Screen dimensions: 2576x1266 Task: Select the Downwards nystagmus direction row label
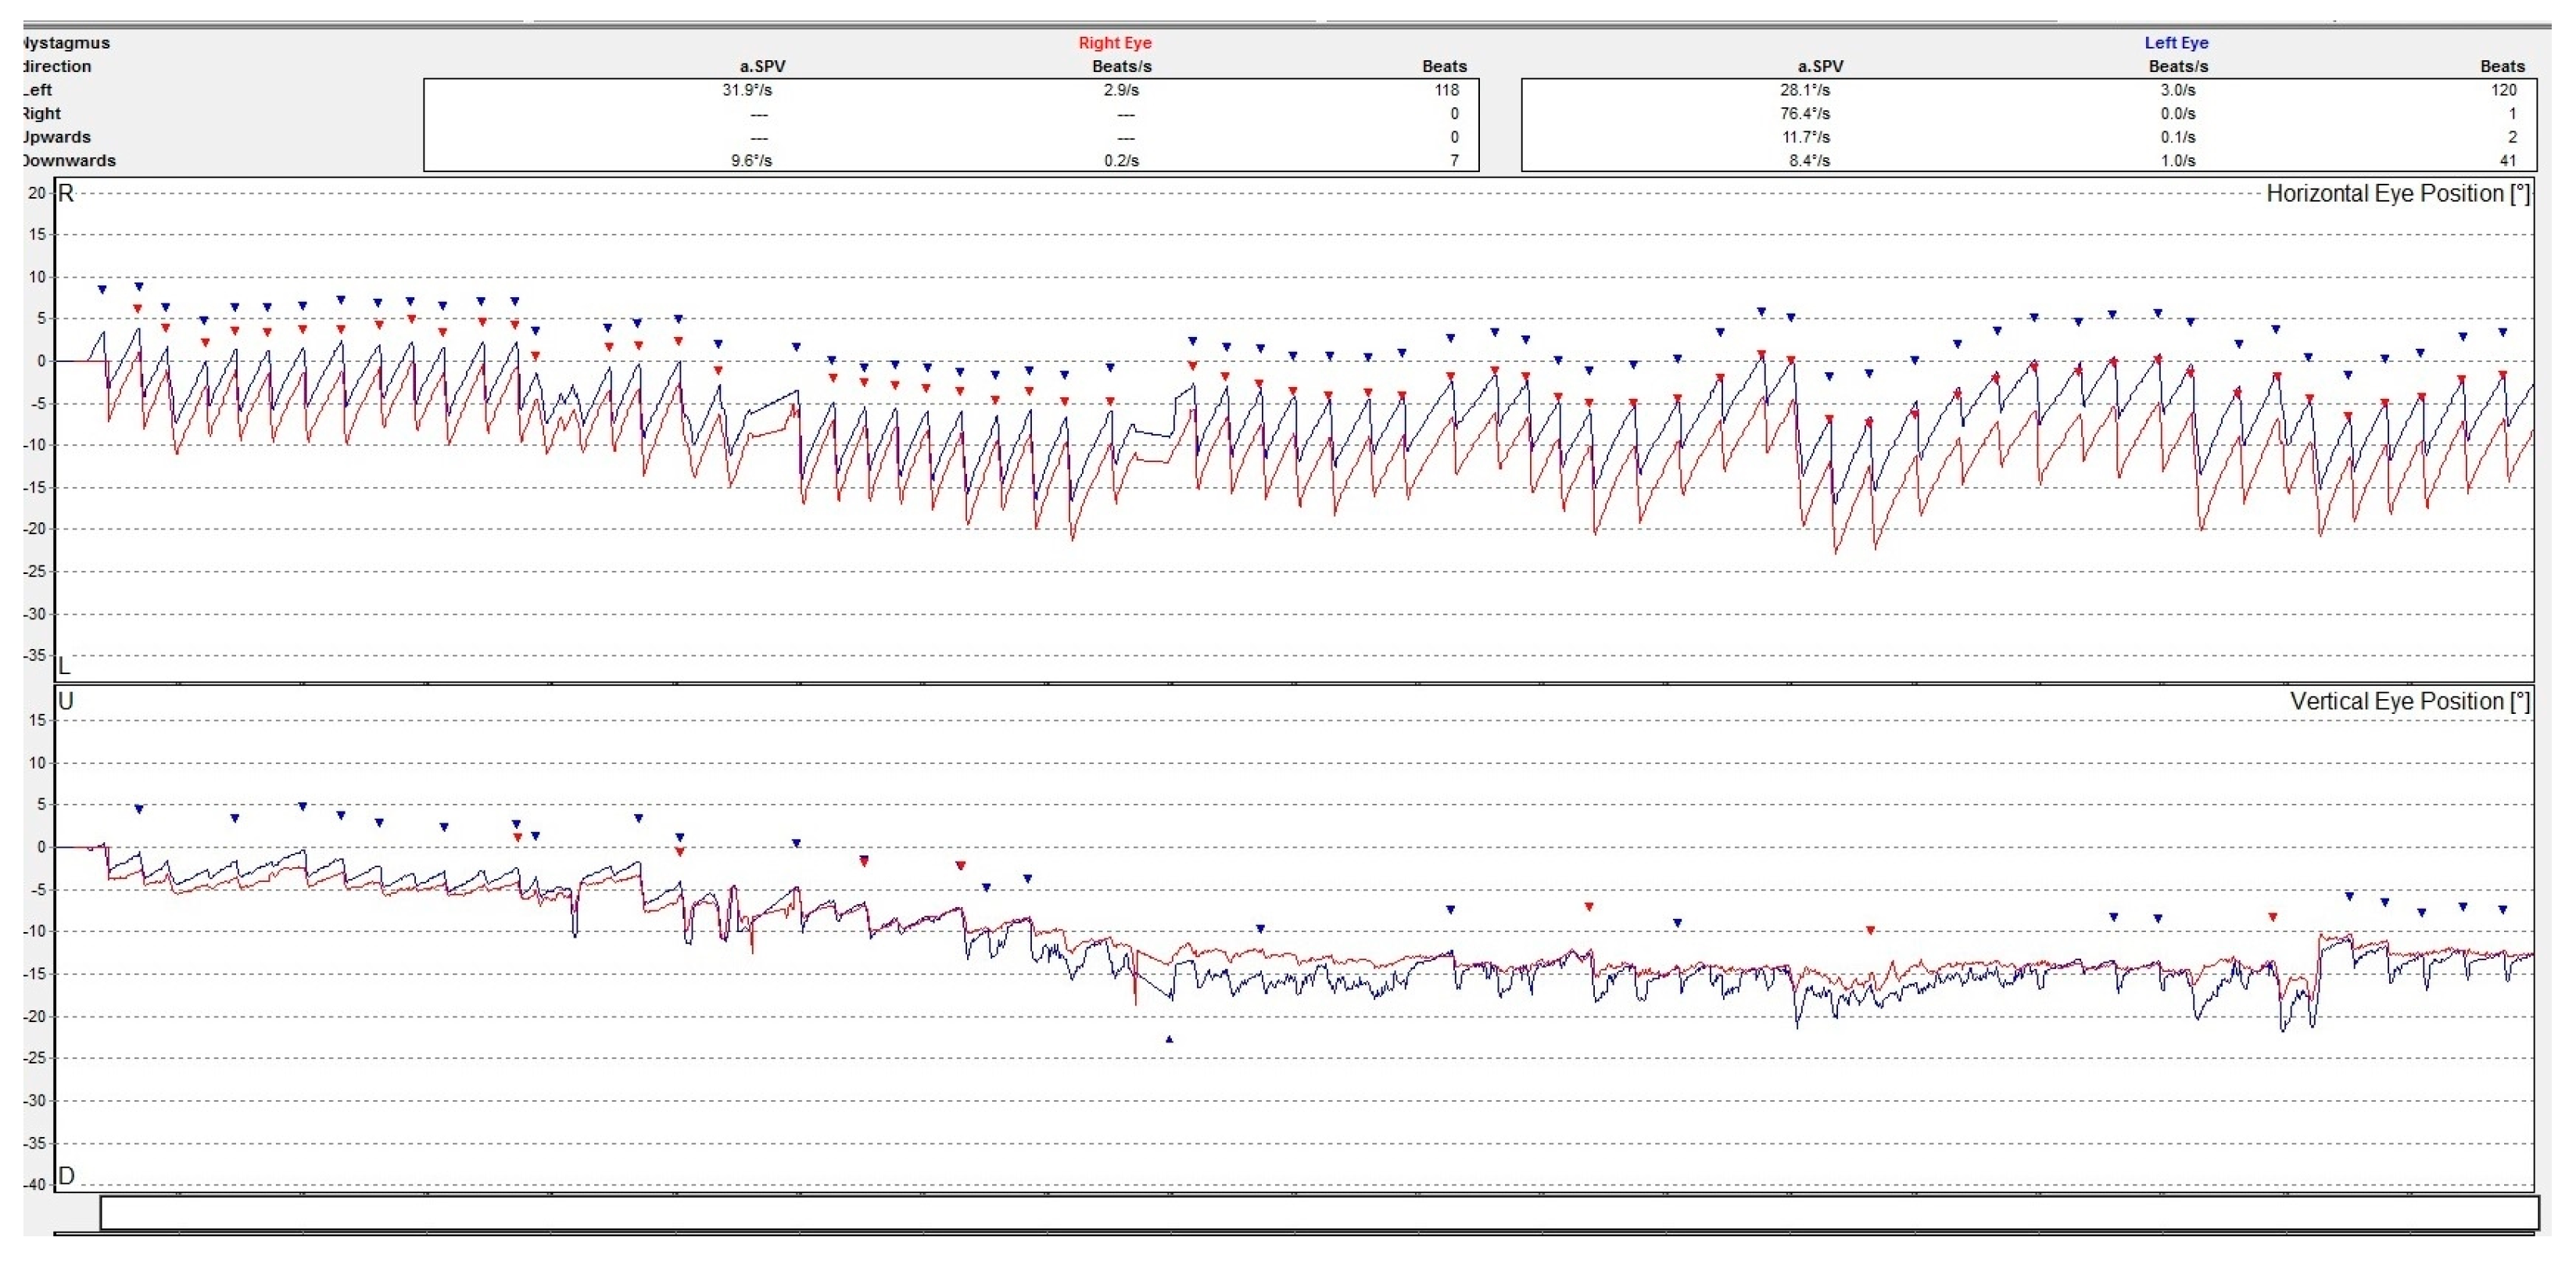pos(68,161)
